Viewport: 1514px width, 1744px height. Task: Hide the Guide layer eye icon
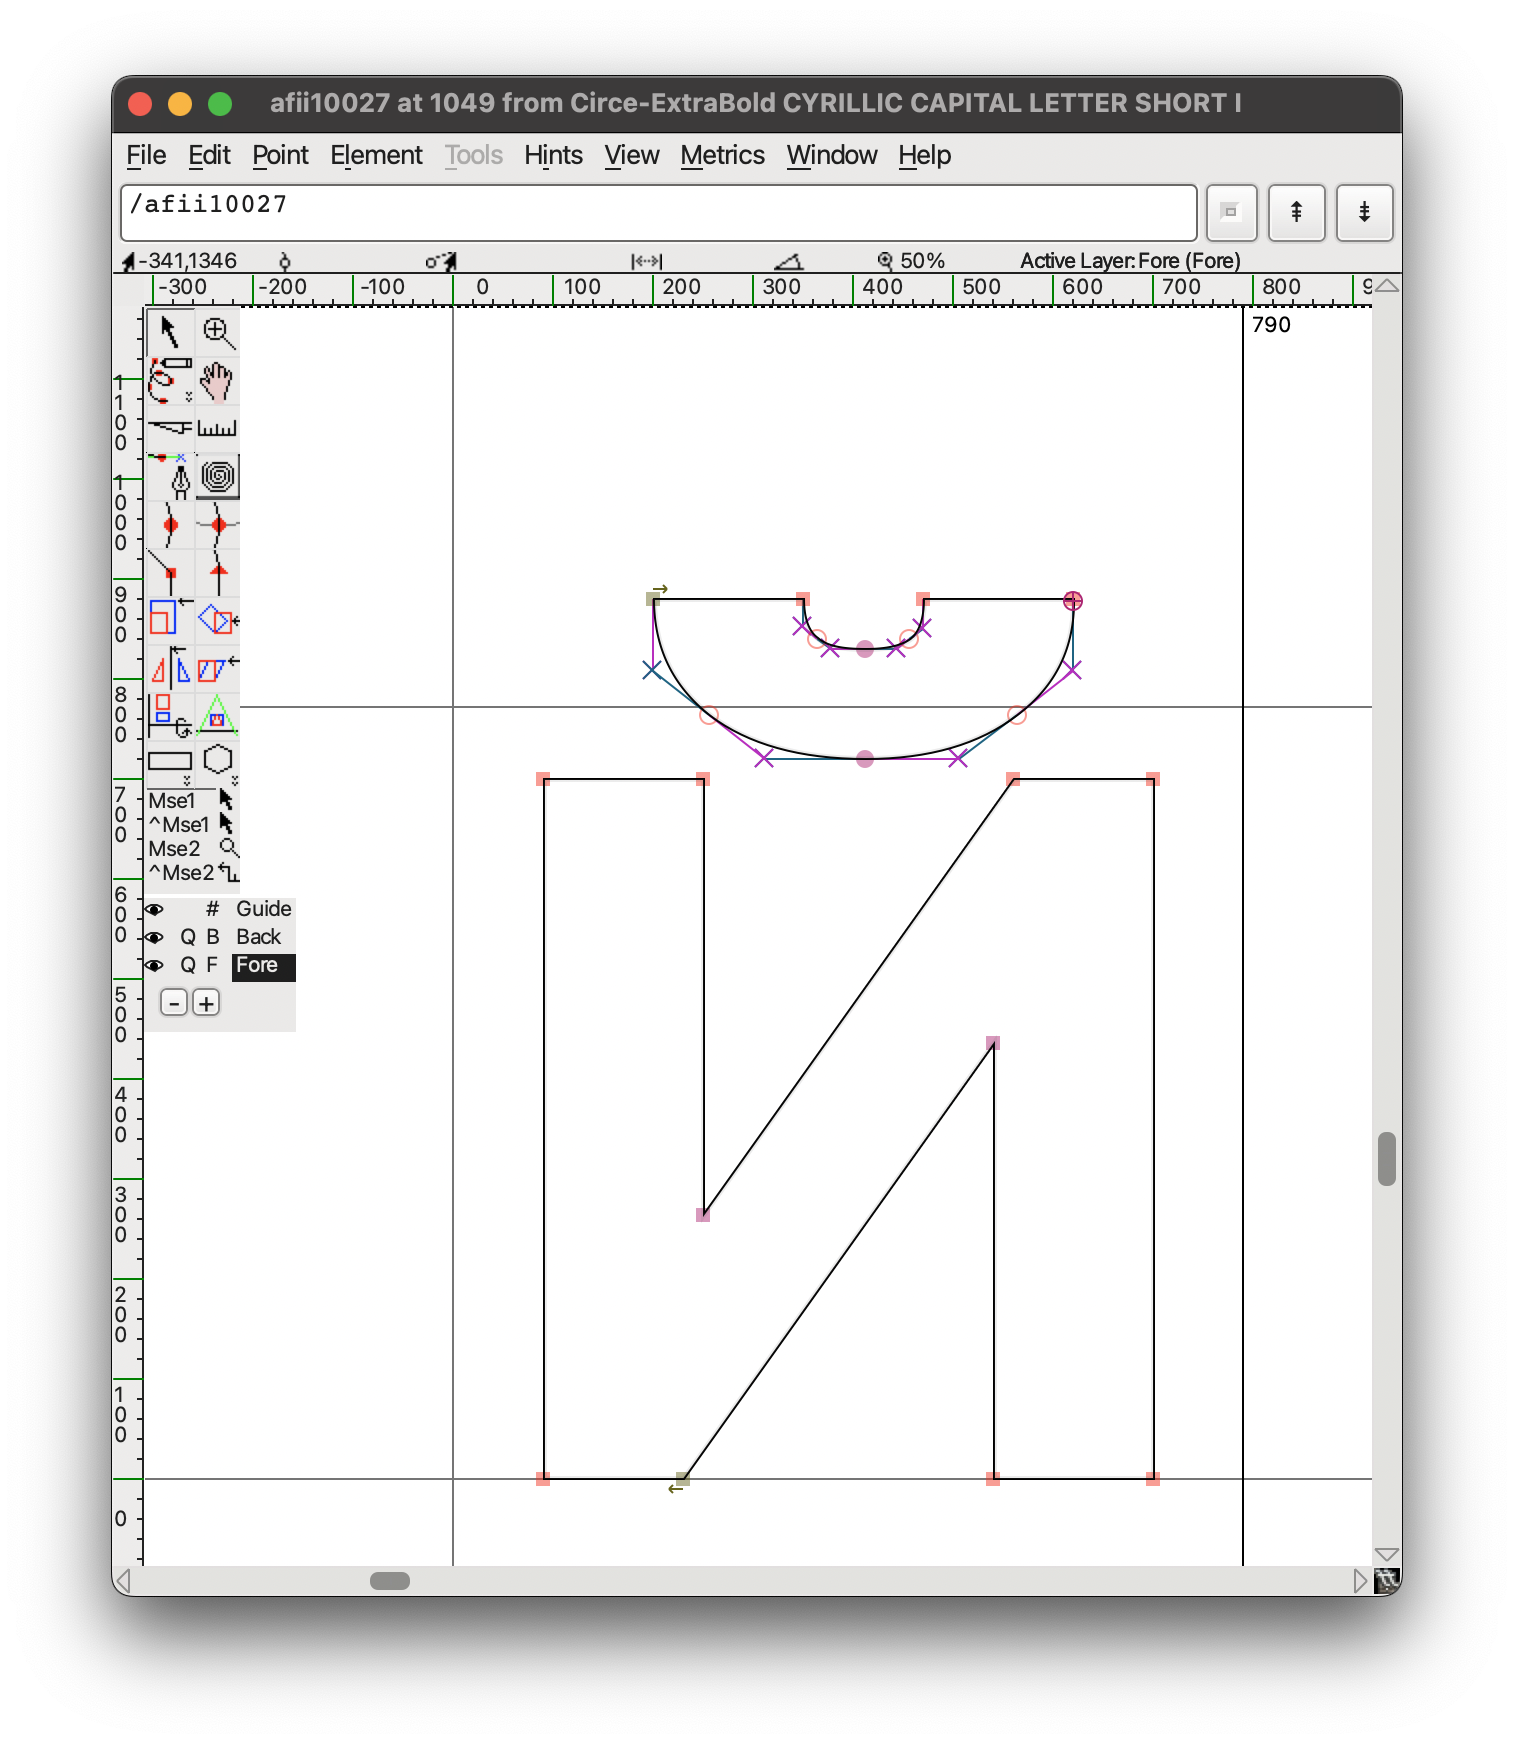(x=154, y=910)
